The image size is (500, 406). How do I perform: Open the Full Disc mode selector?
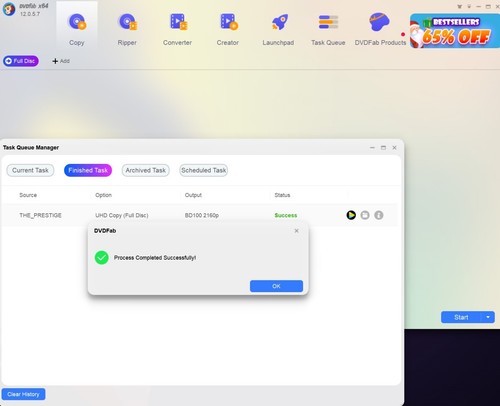coord(21,61)
